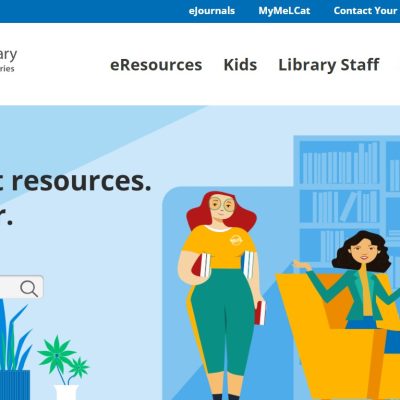Click the "resources." headline text
The image size is (400, 400).
tap(82, 181)
